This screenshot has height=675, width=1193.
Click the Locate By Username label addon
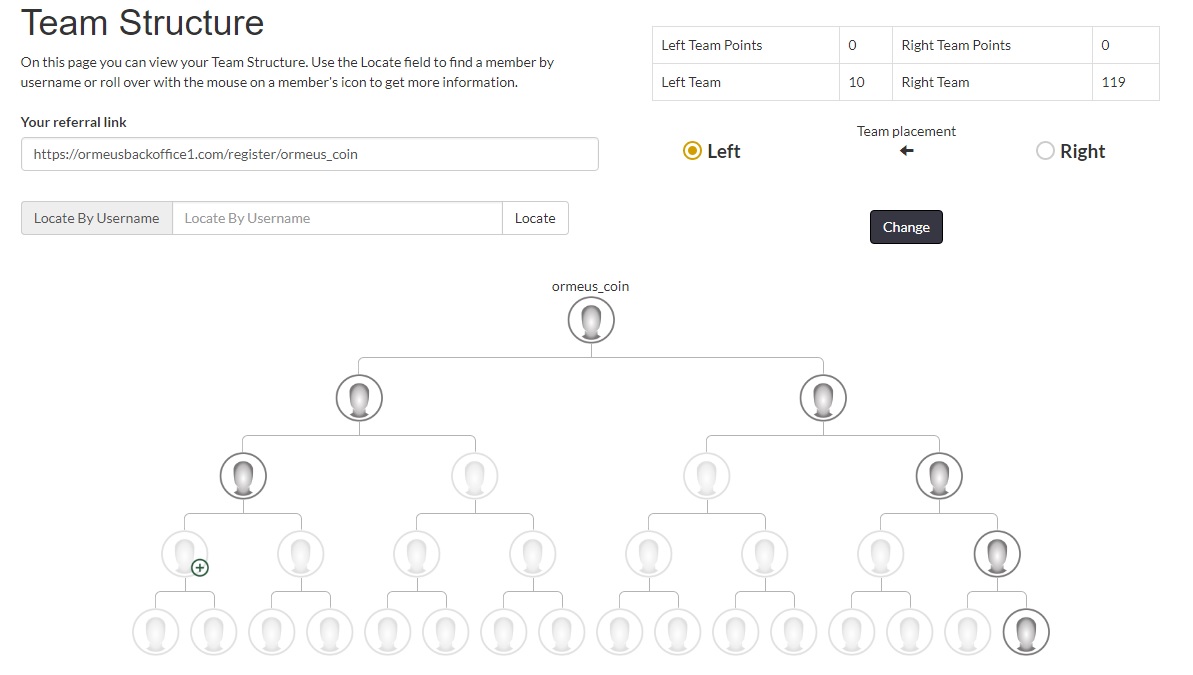click(97, 218)
